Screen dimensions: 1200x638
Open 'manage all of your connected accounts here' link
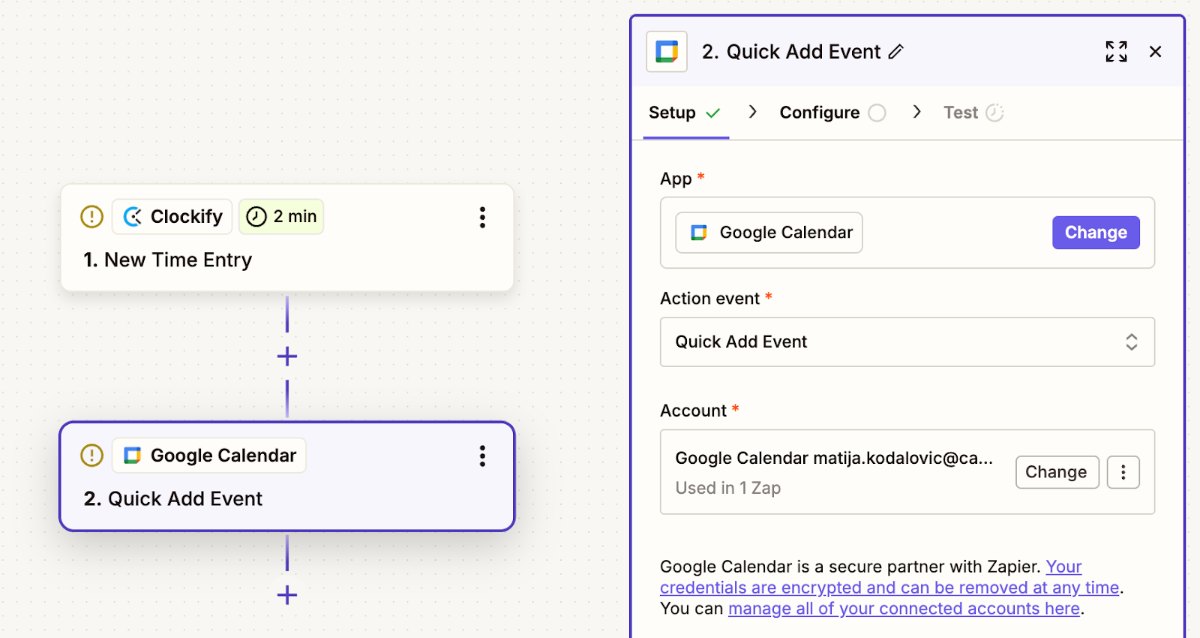[904, 609]
